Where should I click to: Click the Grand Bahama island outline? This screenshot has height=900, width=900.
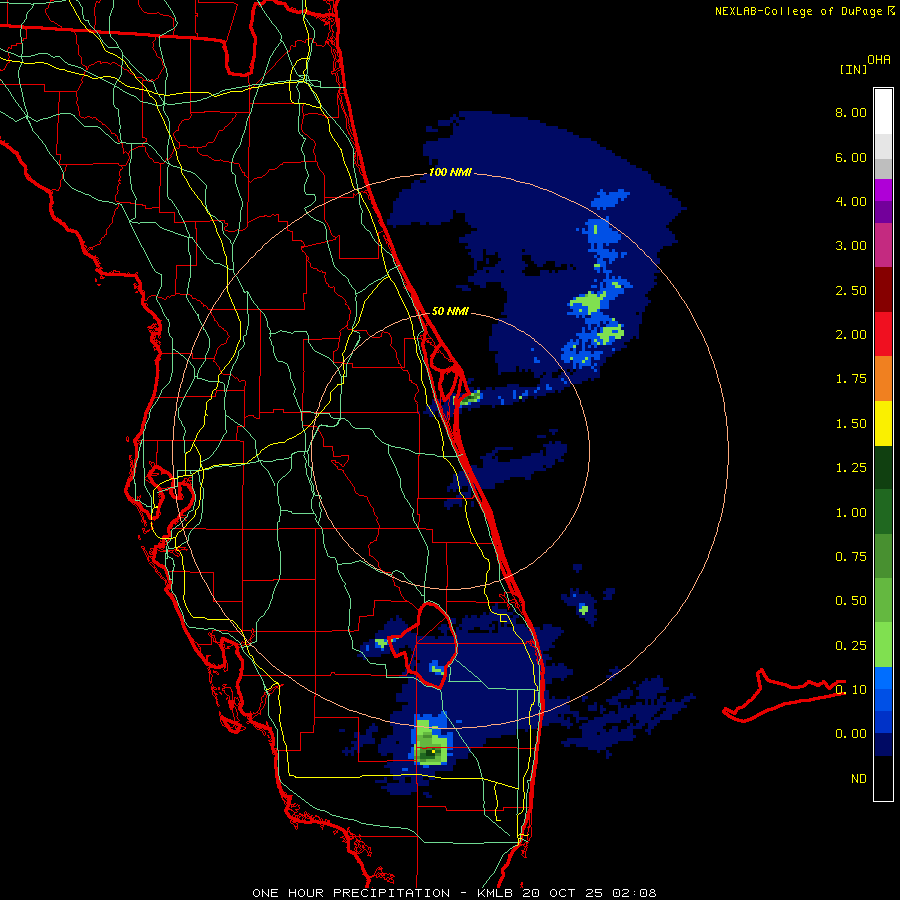(783, 695)
